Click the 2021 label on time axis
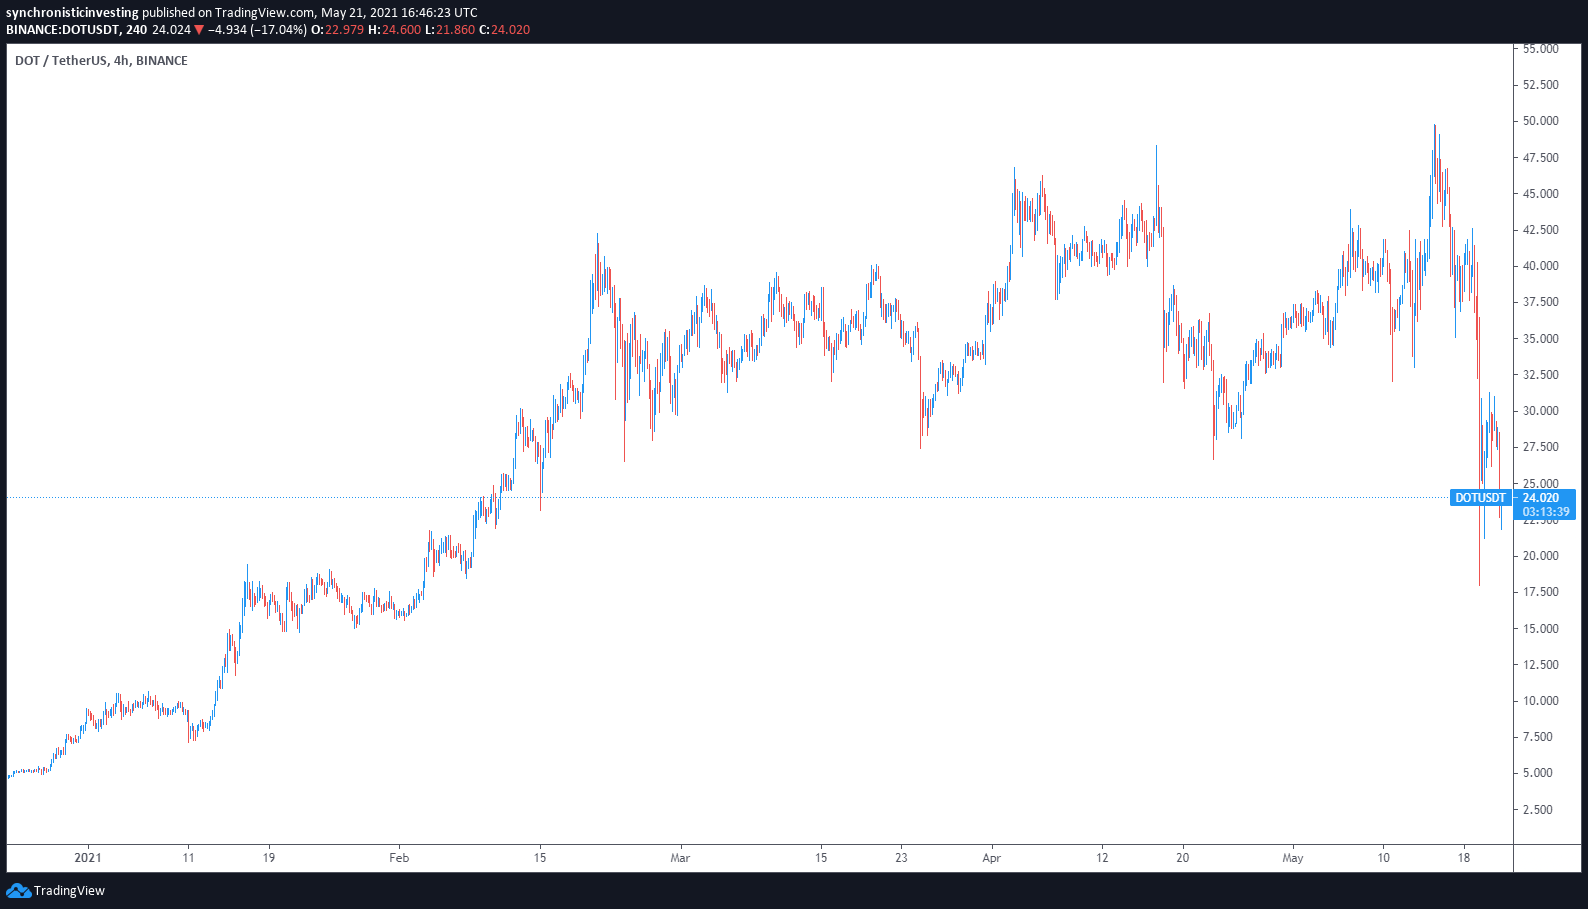Image resolution: width=1588 pixels, height=909 pixels. 88,858
